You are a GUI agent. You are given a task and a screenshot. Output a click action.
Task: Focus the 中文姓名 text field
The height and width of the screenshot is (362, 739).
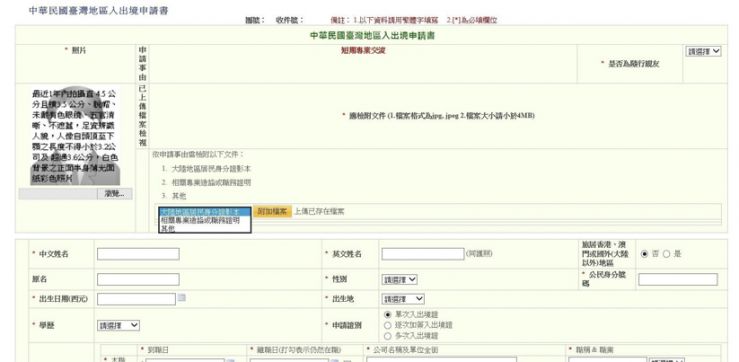[x=138, y=254]
